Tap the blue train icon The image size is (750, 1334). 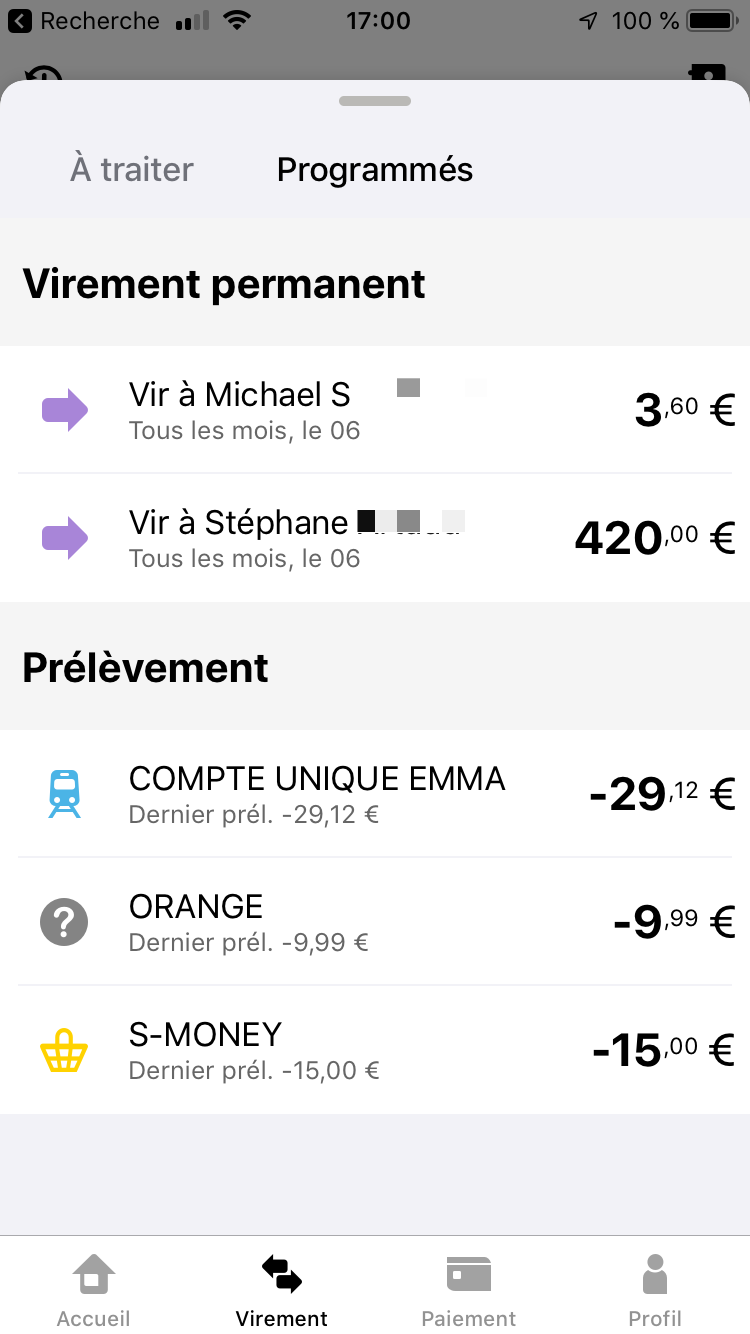[64, 794]
